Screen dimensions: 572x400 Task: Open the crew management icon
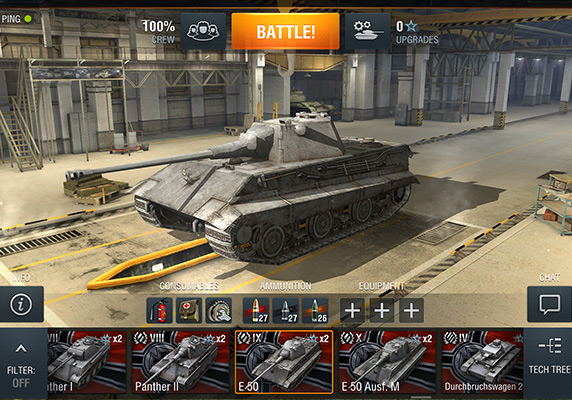pyautogui.click(x=203, y=31)
